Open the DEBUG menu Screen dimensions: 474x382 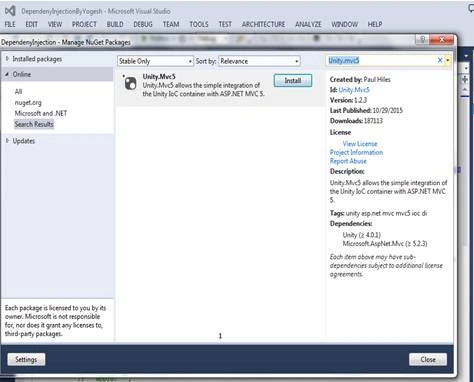pos(143,24)
